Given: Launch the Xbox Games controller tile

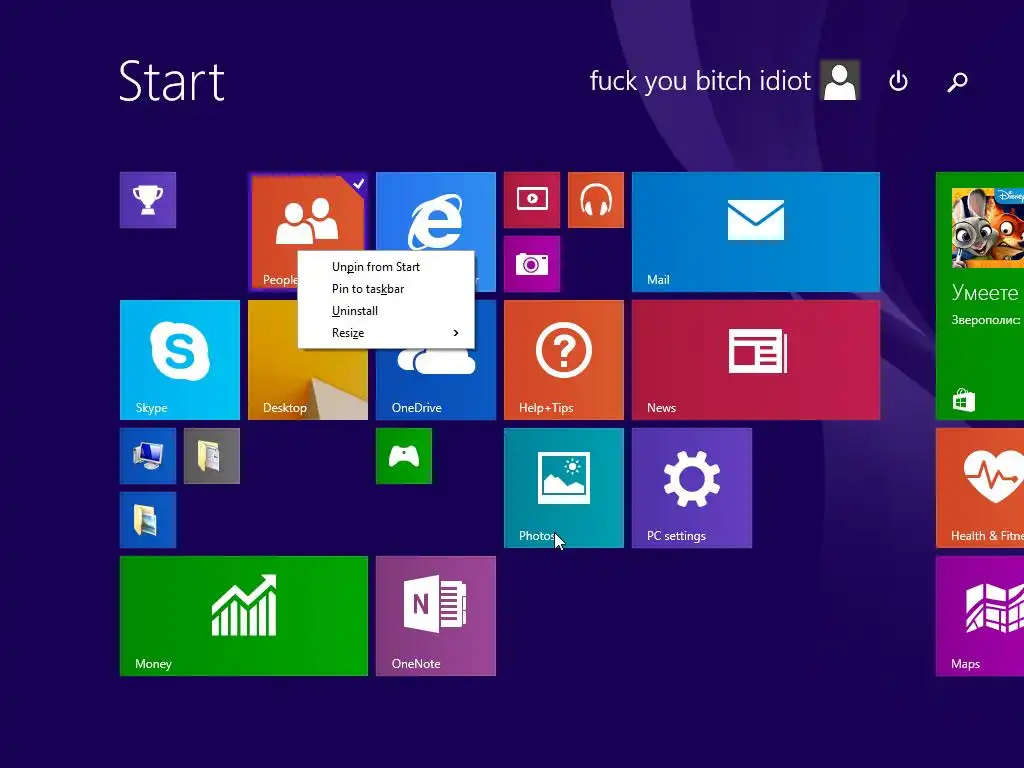Looking at the screenshot, I should [404, 456].
